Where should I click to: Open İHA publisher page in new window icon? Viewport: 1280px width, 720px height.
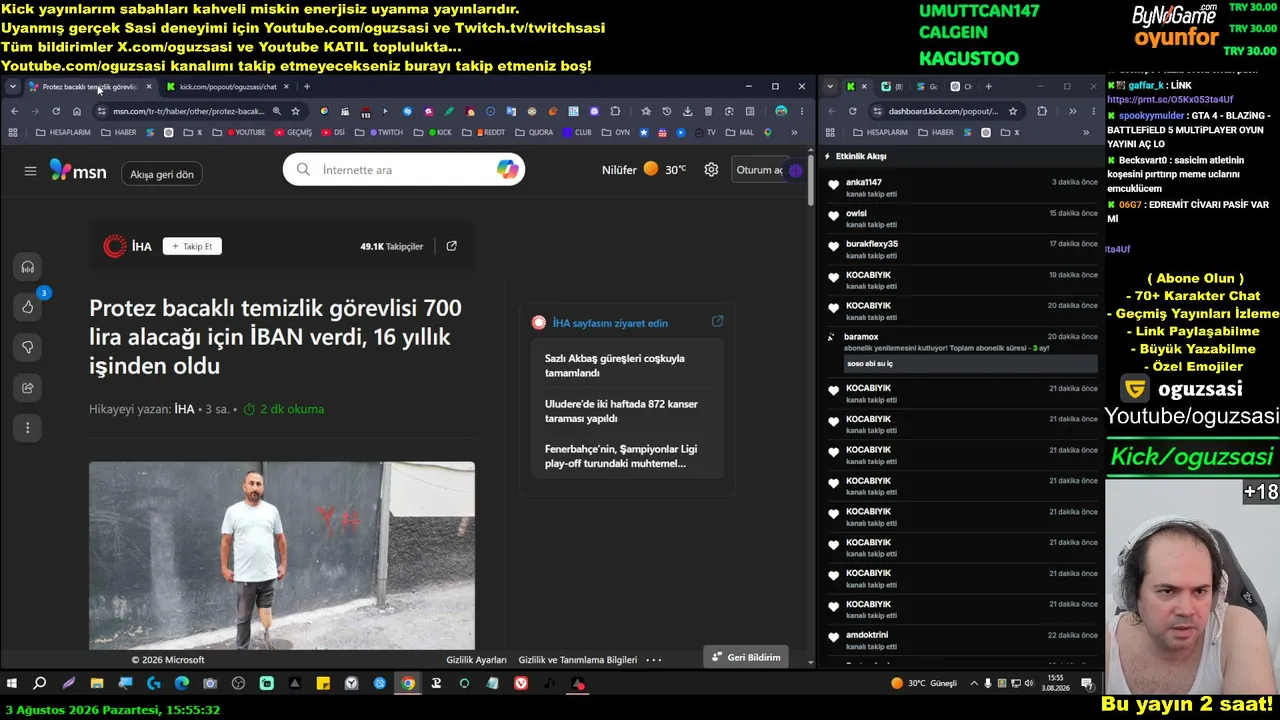(x=451, y=246)
